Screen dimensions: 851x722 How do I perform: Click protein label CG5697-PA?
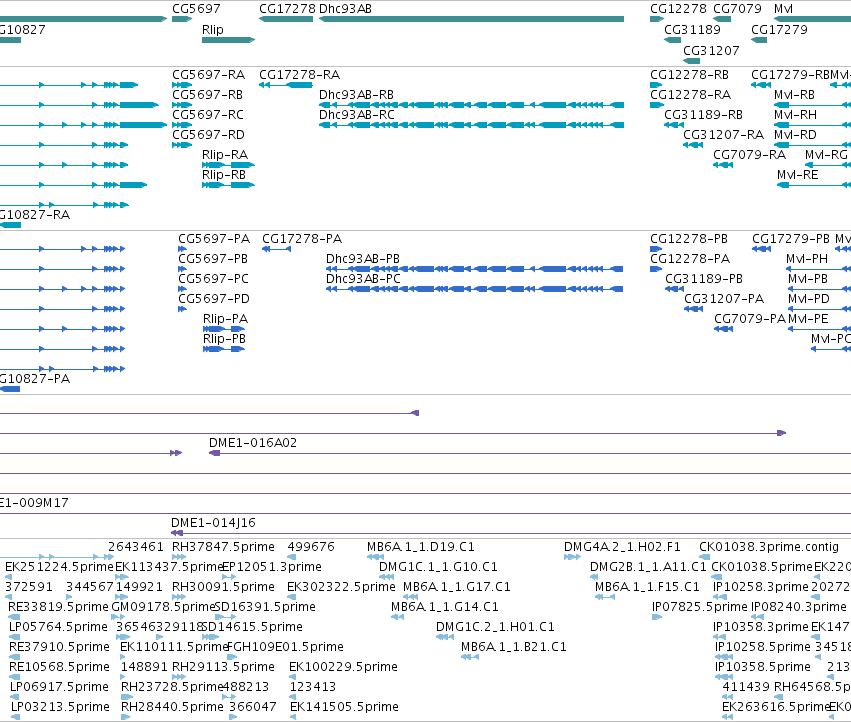(x=214, y=239)
